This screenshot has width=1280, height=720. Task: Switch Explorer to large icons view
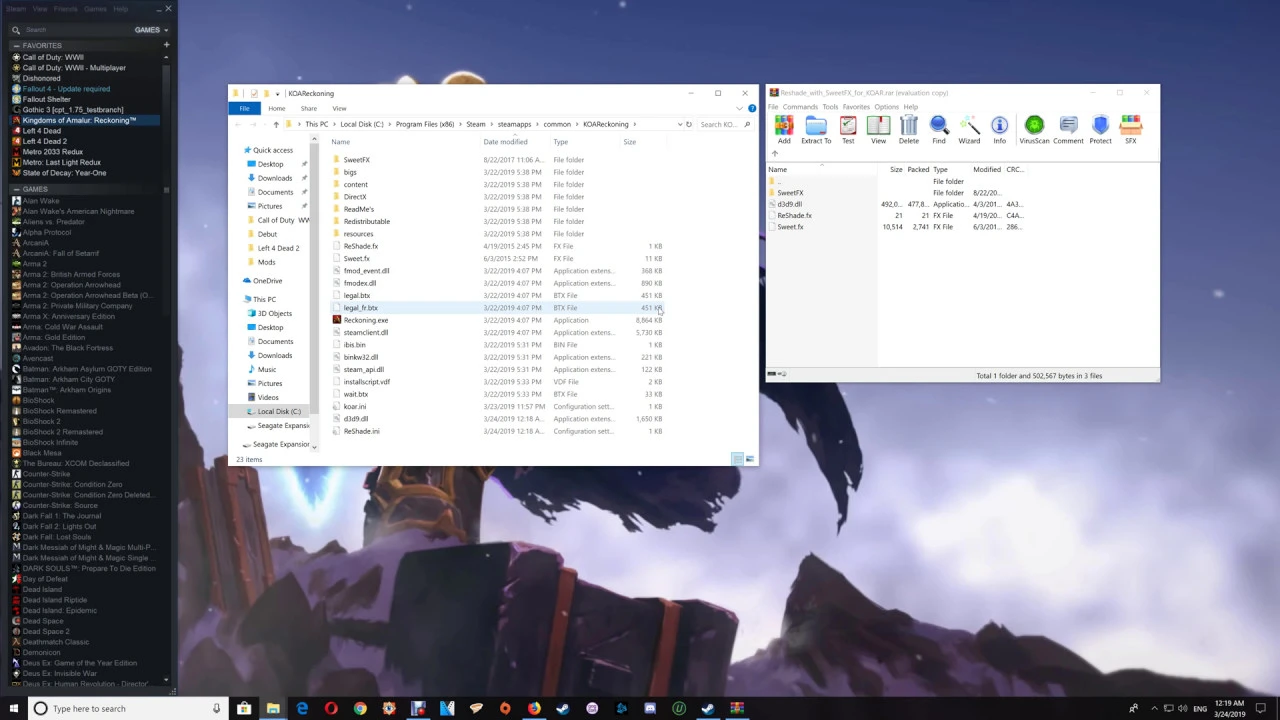tap(749, 459)
